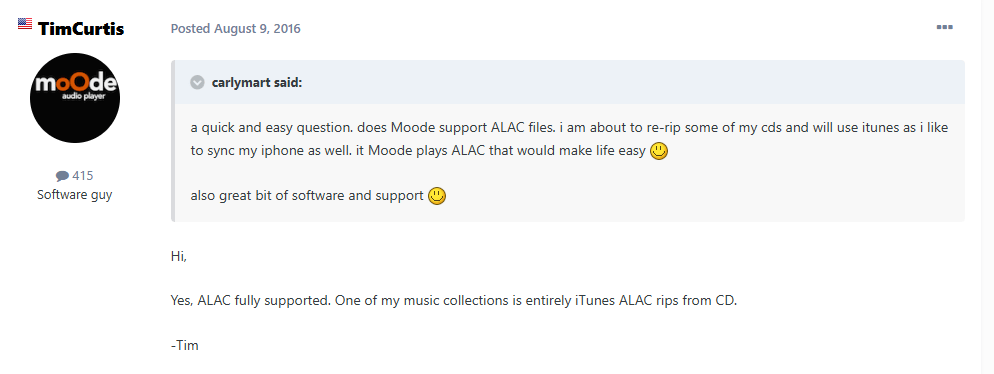Click the US flag icon beside TimCurtis
Viewport: 994px width, 374px height.
[x=25, y=24]
